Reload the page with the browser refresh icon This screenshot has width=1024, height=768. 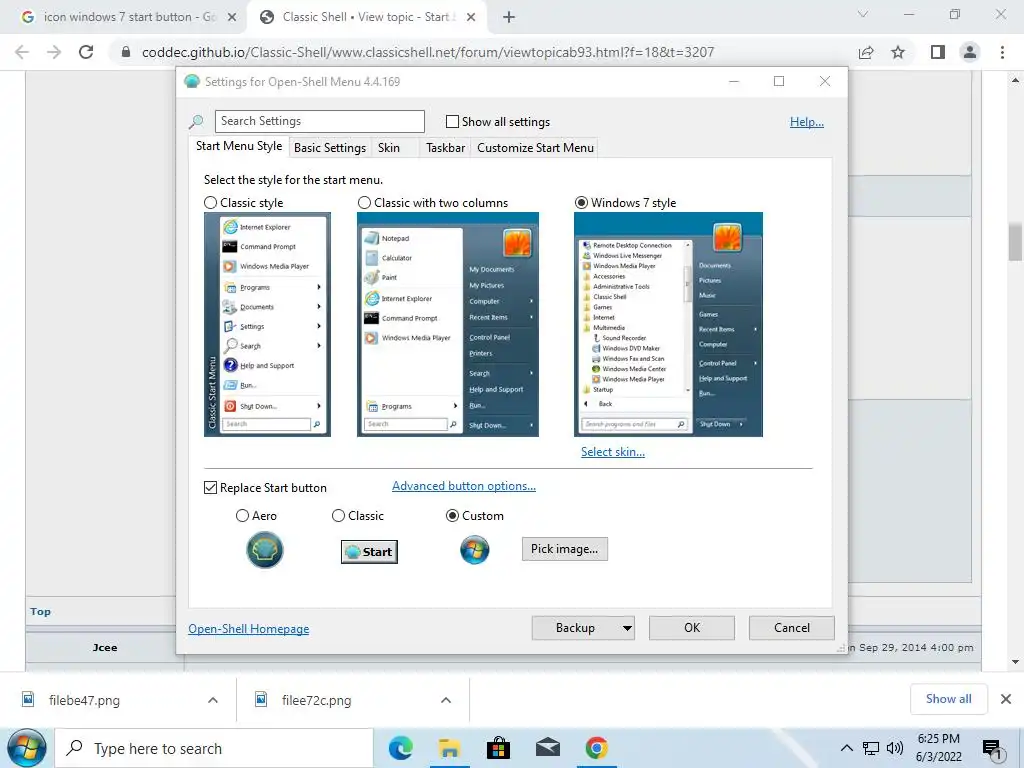tap(86, 52)
